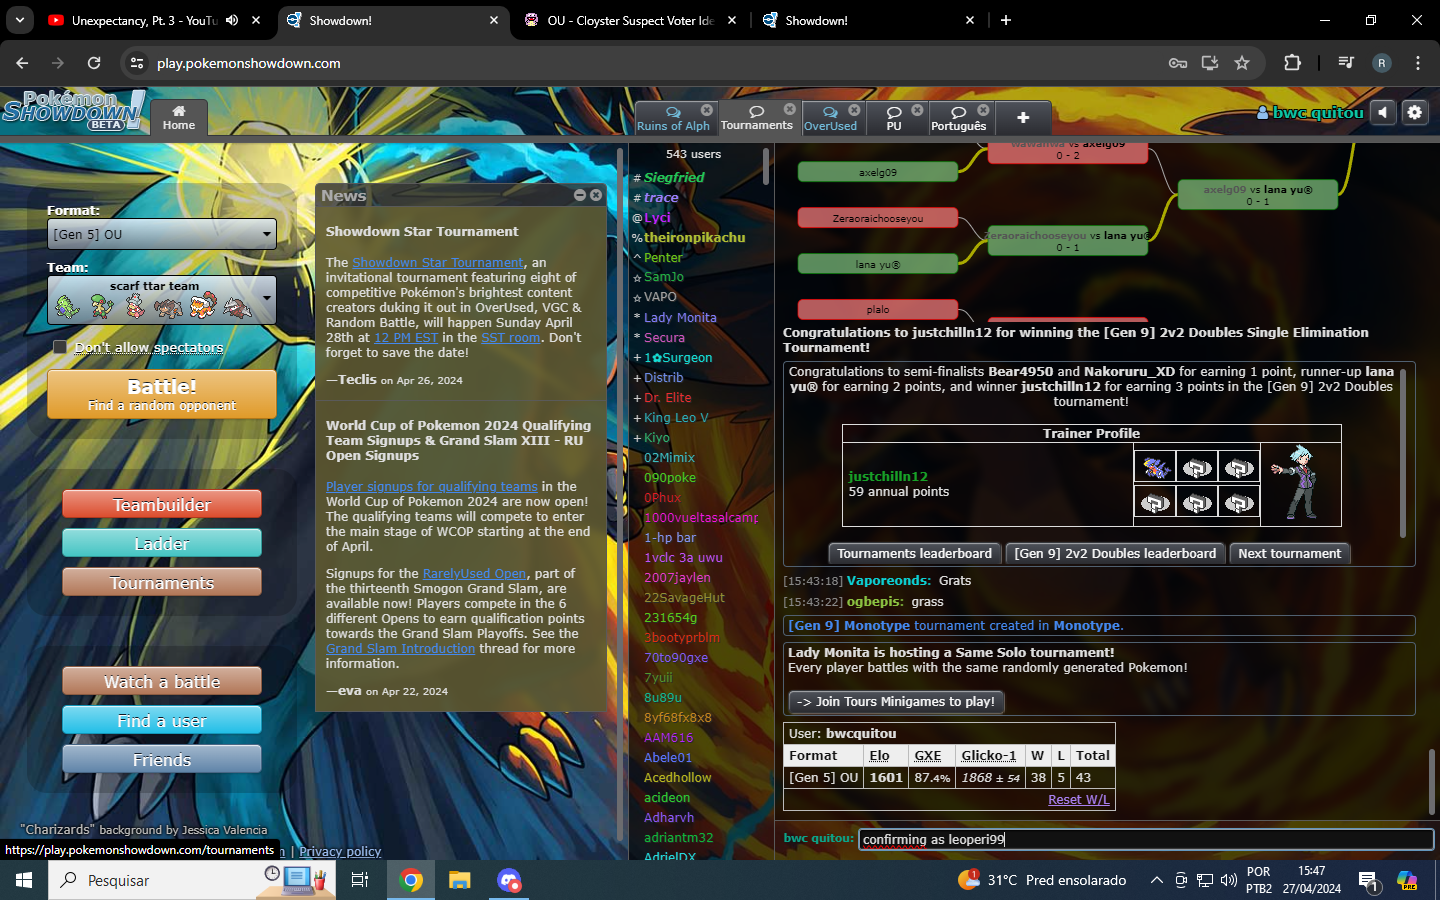Image resolution: width=1440 pixels, height=900 pixels.
Task: Open the Tournaments leaderboard
Action: tap(914, 553)
